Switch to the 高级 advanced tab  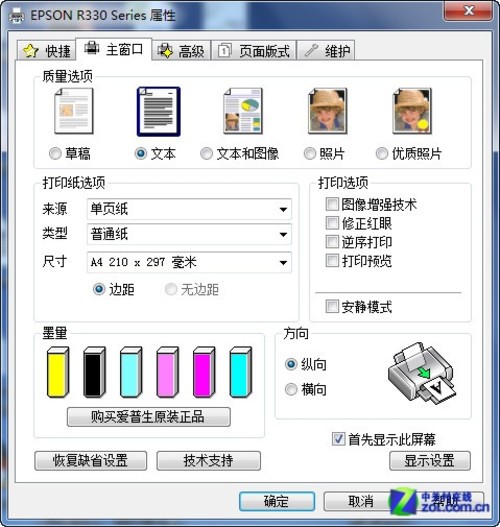click(181, 51)
